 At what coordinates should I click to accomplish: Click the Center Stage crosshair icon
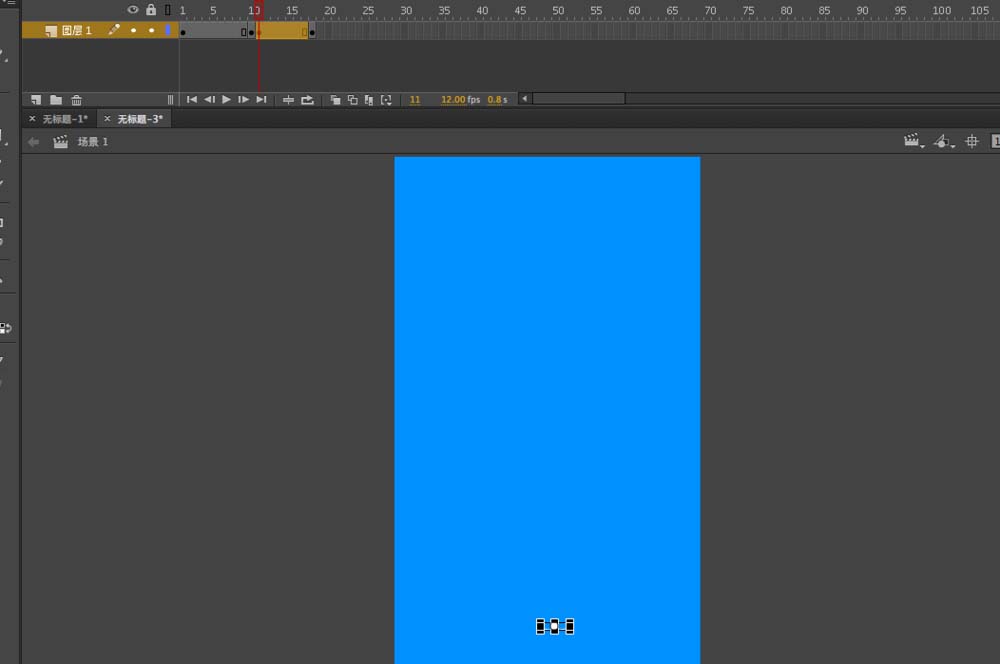click(971, 142)
